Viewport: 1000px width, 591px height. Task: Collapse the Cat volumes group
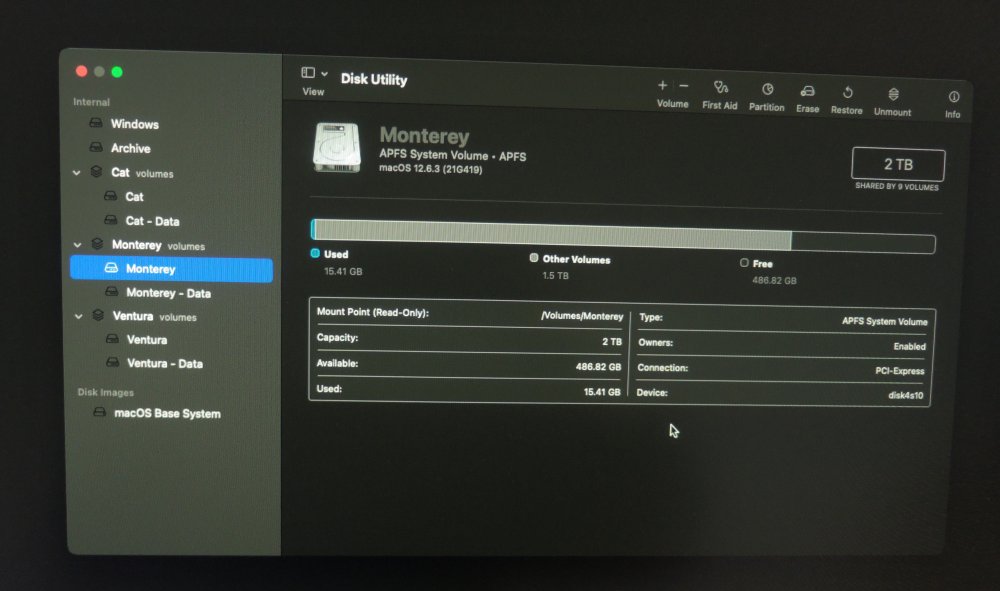click(77, 173)
